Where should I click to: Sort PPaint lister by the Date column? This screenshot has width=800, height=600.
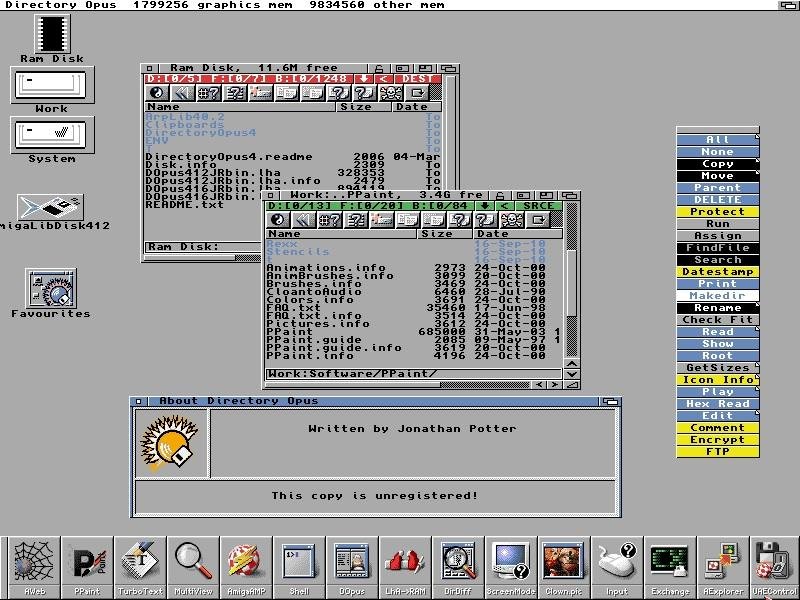click(517, 234)
